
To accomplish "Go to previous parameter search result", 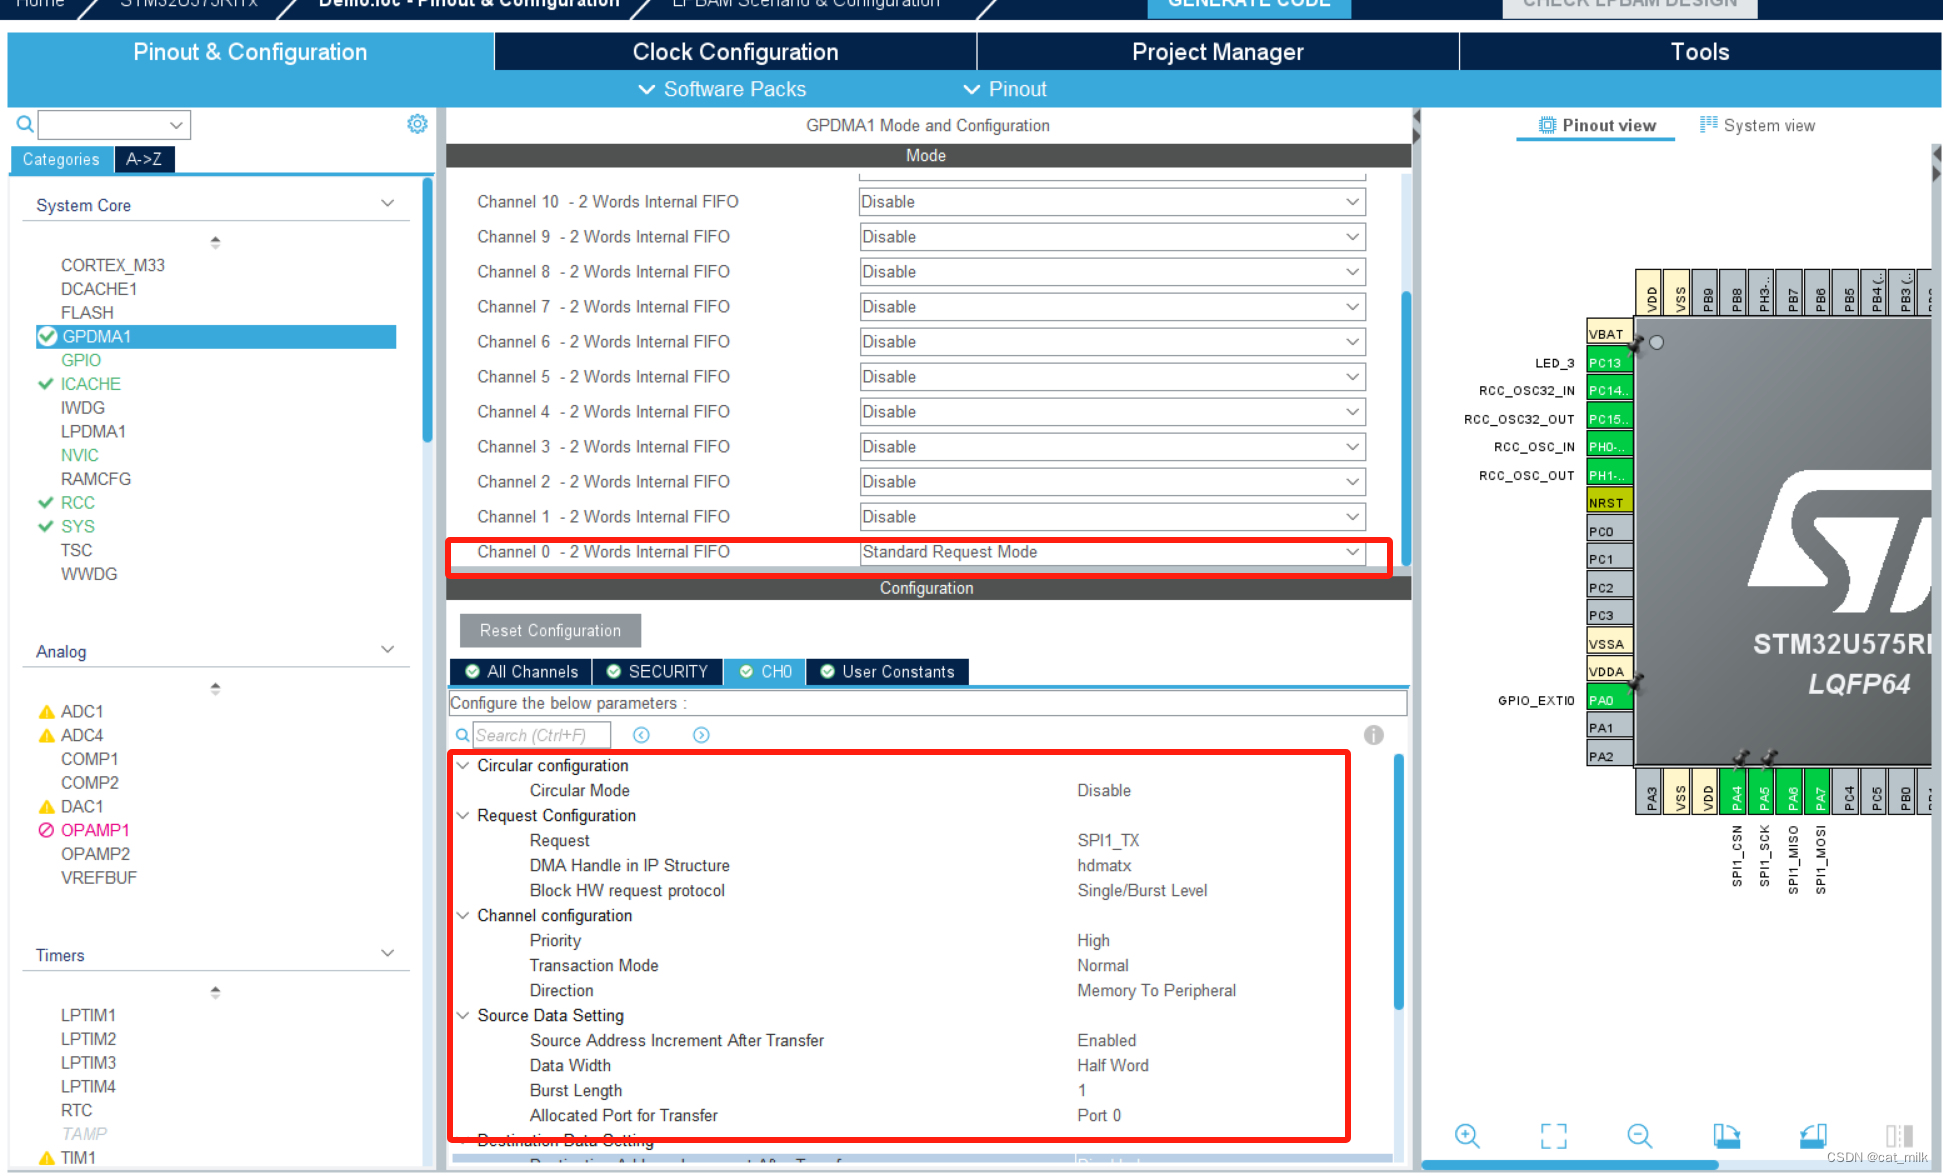I will (x=641, y=735).
